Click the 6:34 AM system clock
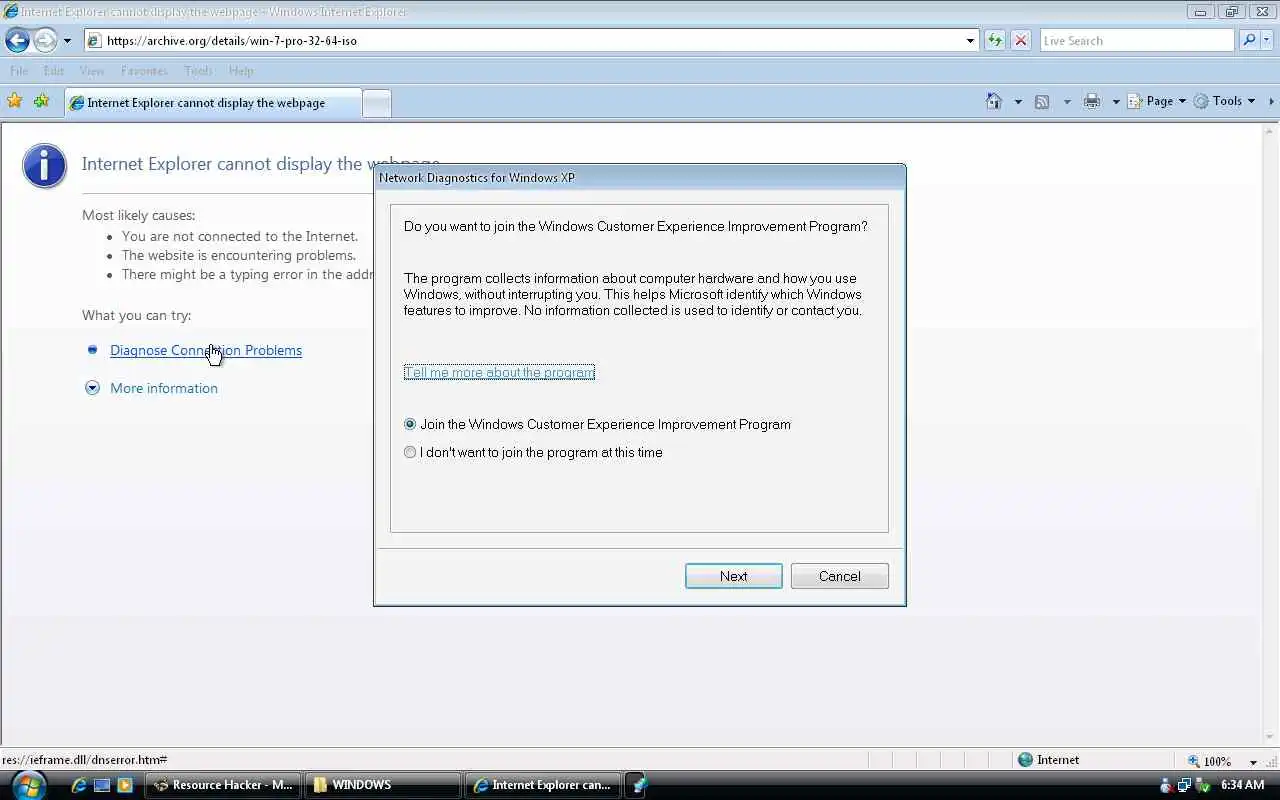 (x=1242, y=785)
